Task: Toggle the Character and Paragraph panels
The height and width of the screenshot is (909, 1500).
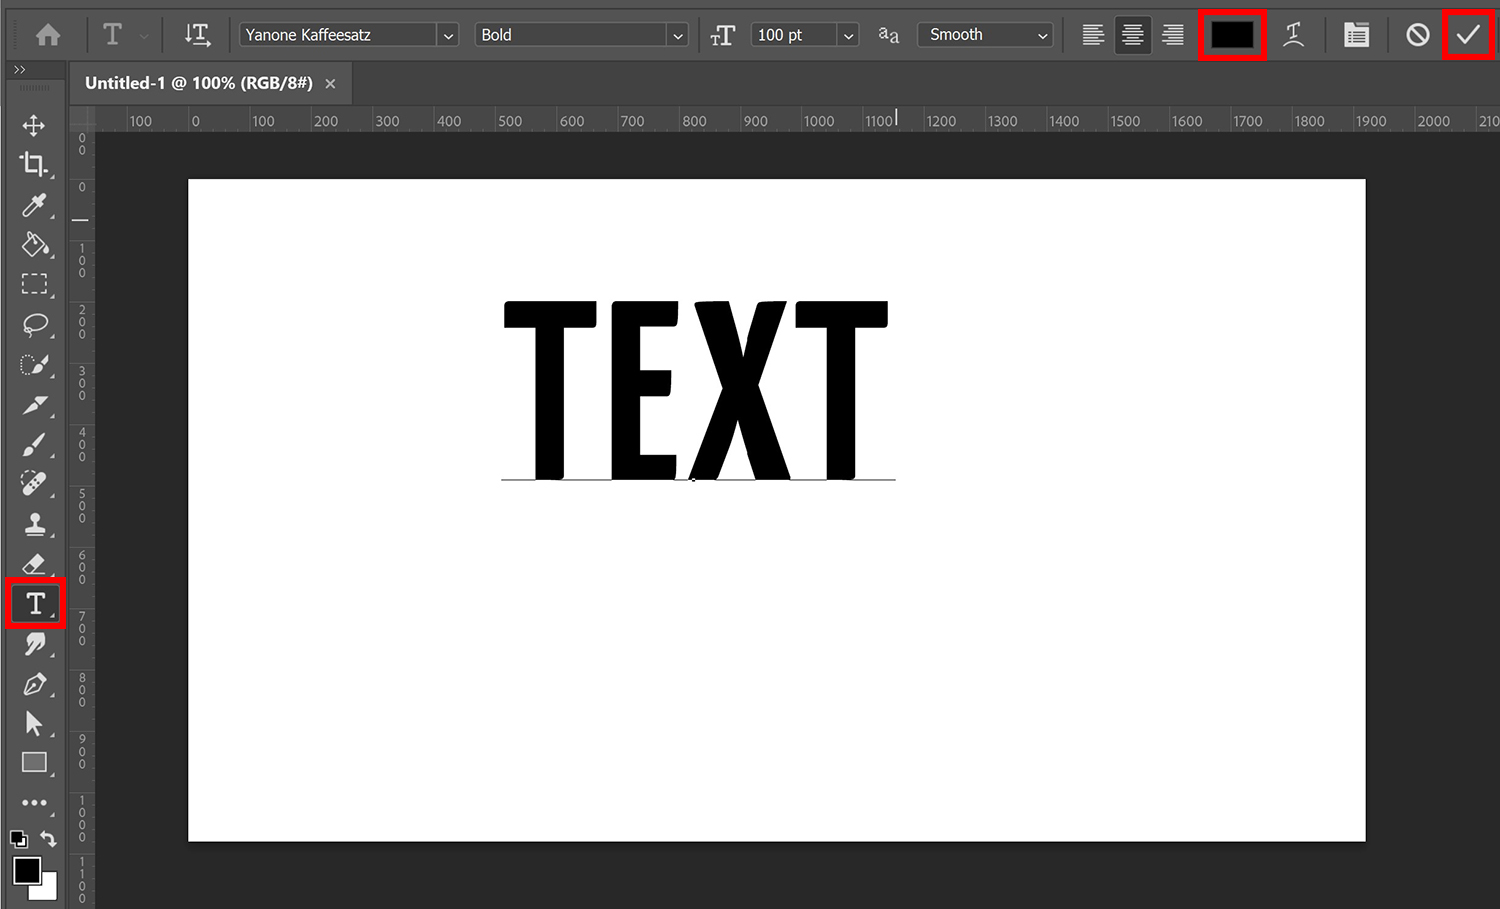Action: pos(1356,34)
